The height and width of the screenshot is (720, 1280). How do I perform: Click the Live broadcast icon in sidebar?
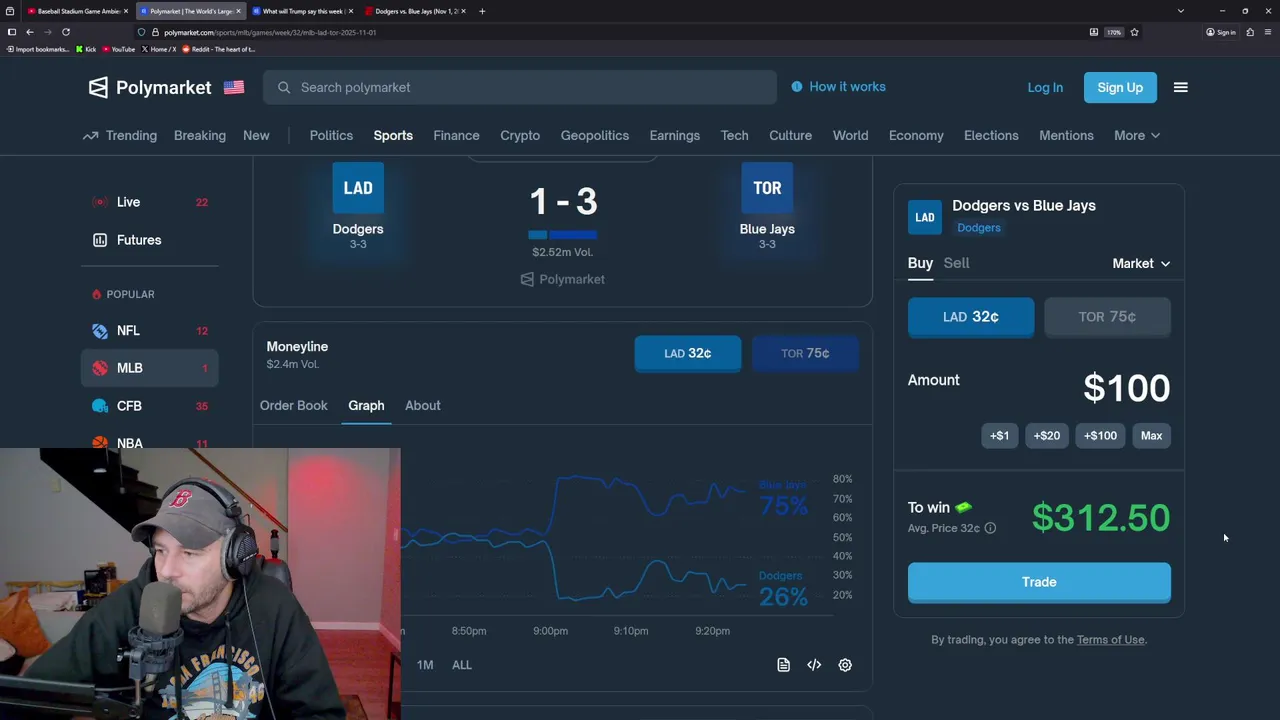(x=99, y=202)
